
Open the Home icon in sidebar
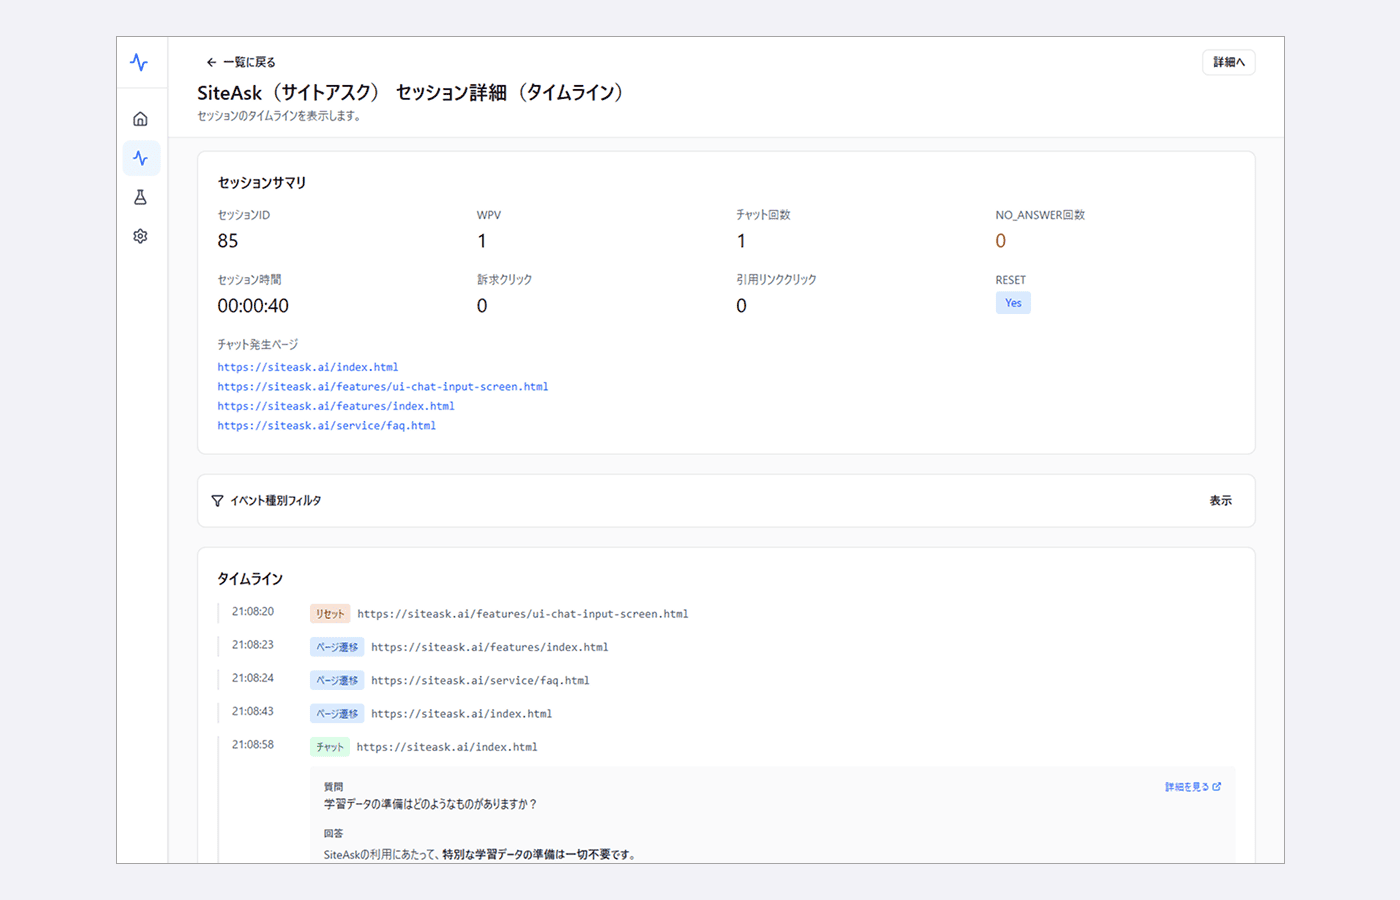pyautogui.click(x=140, y=119)
